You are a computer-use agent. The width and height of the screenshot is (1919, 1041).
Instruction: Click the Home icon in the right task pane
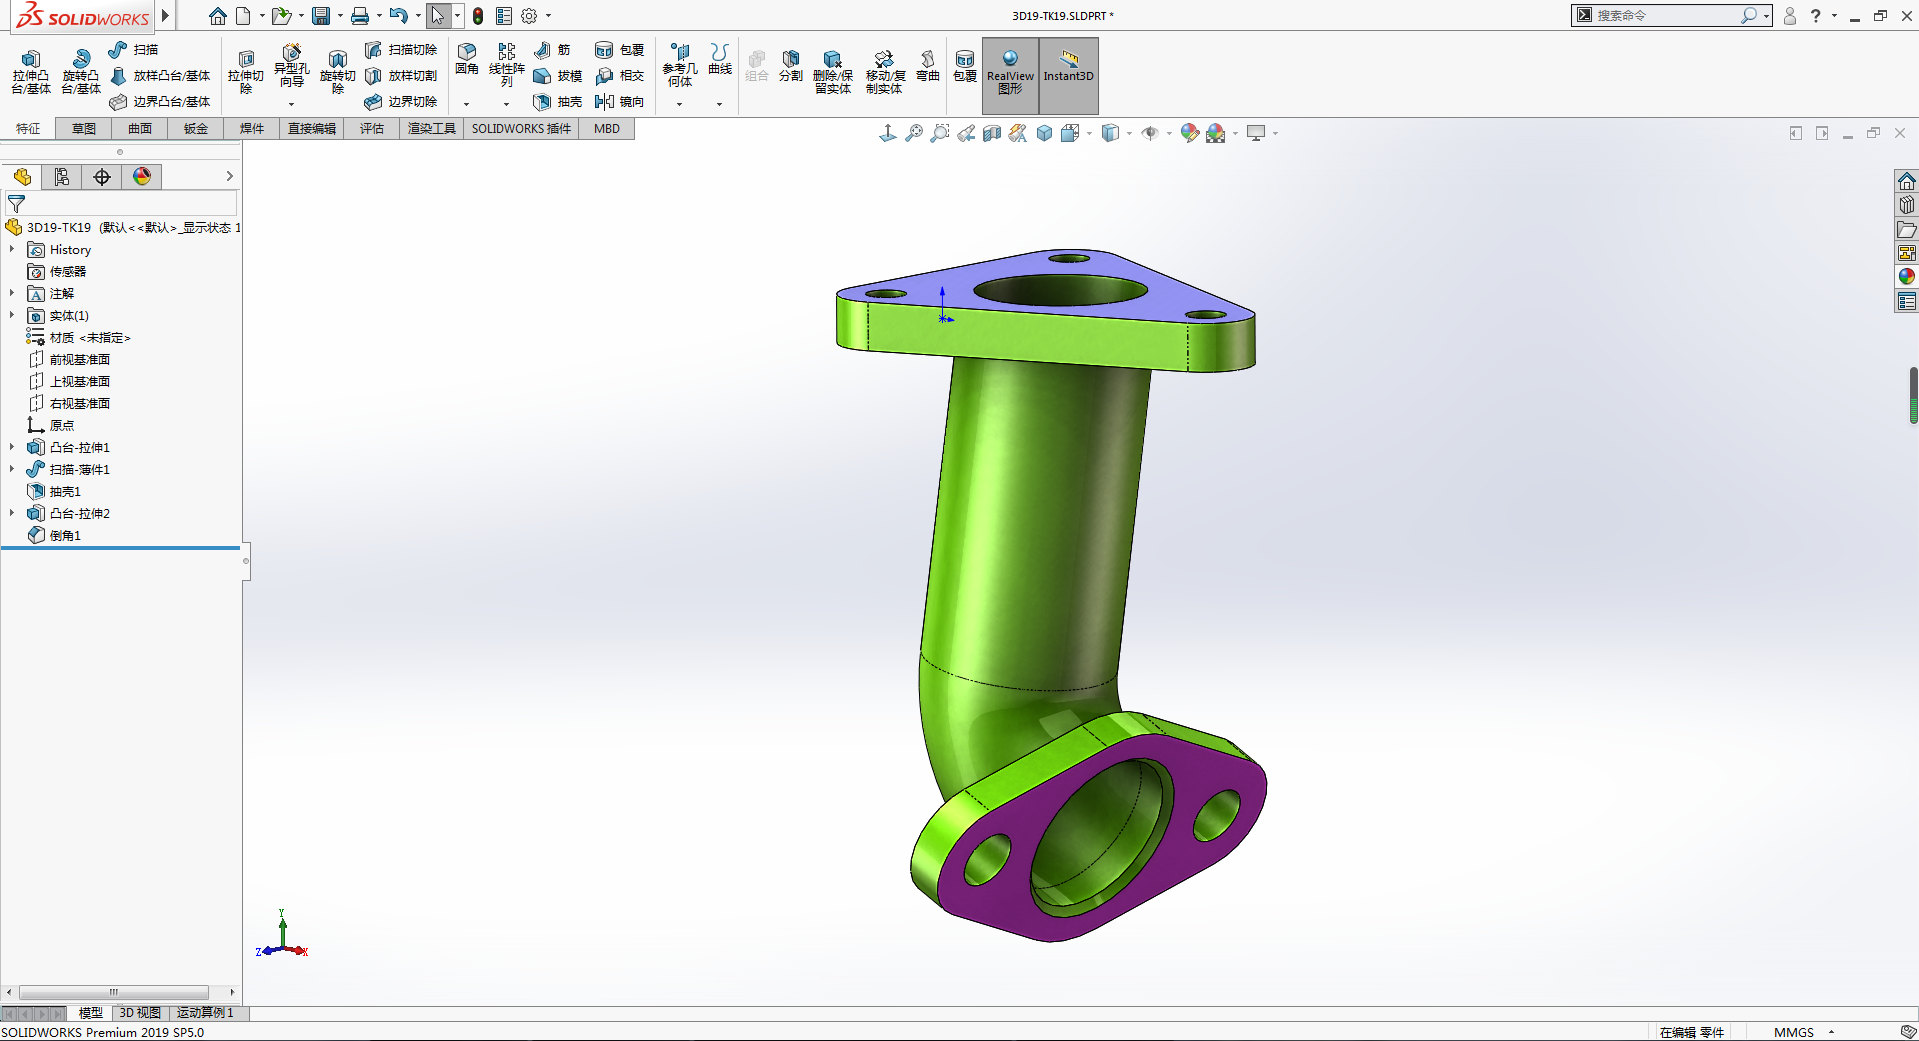(1907, 181)
